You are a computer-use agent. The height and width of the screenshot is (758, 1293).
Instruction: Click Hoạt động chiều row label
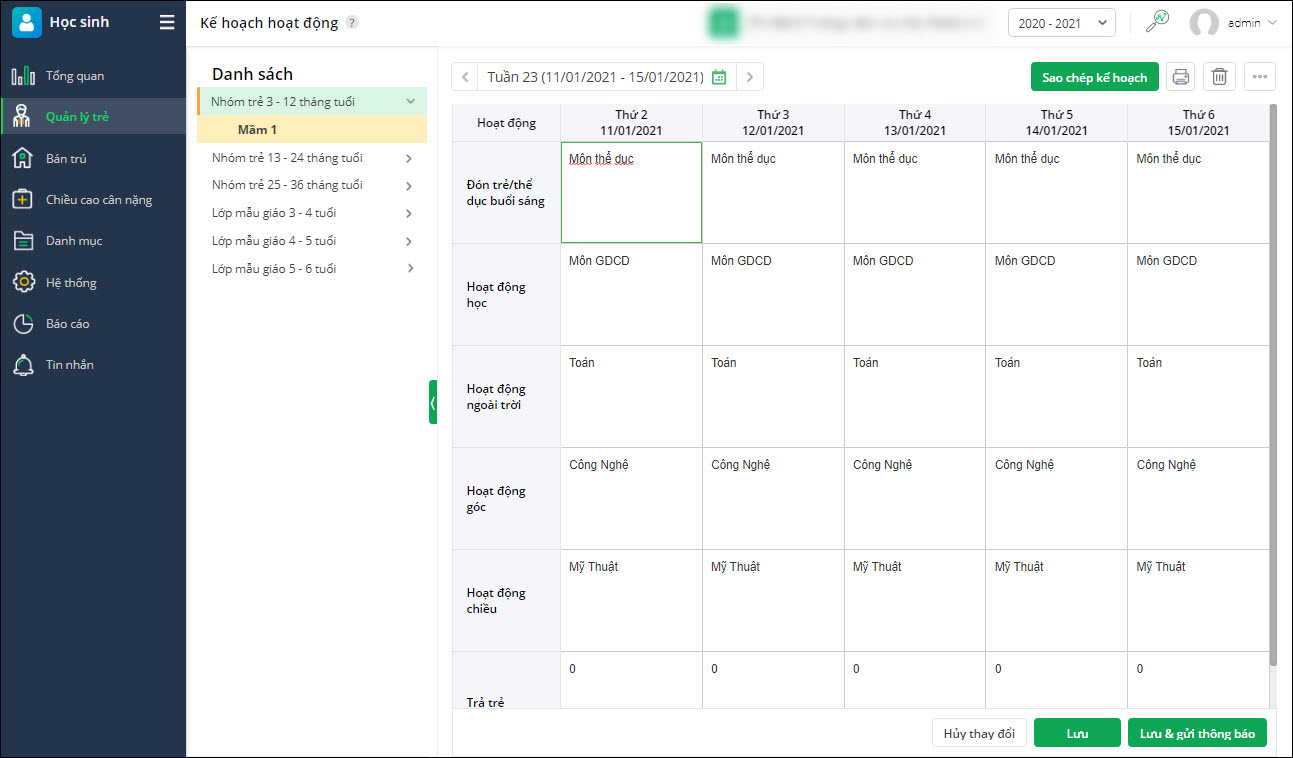(x=506, y=601)
